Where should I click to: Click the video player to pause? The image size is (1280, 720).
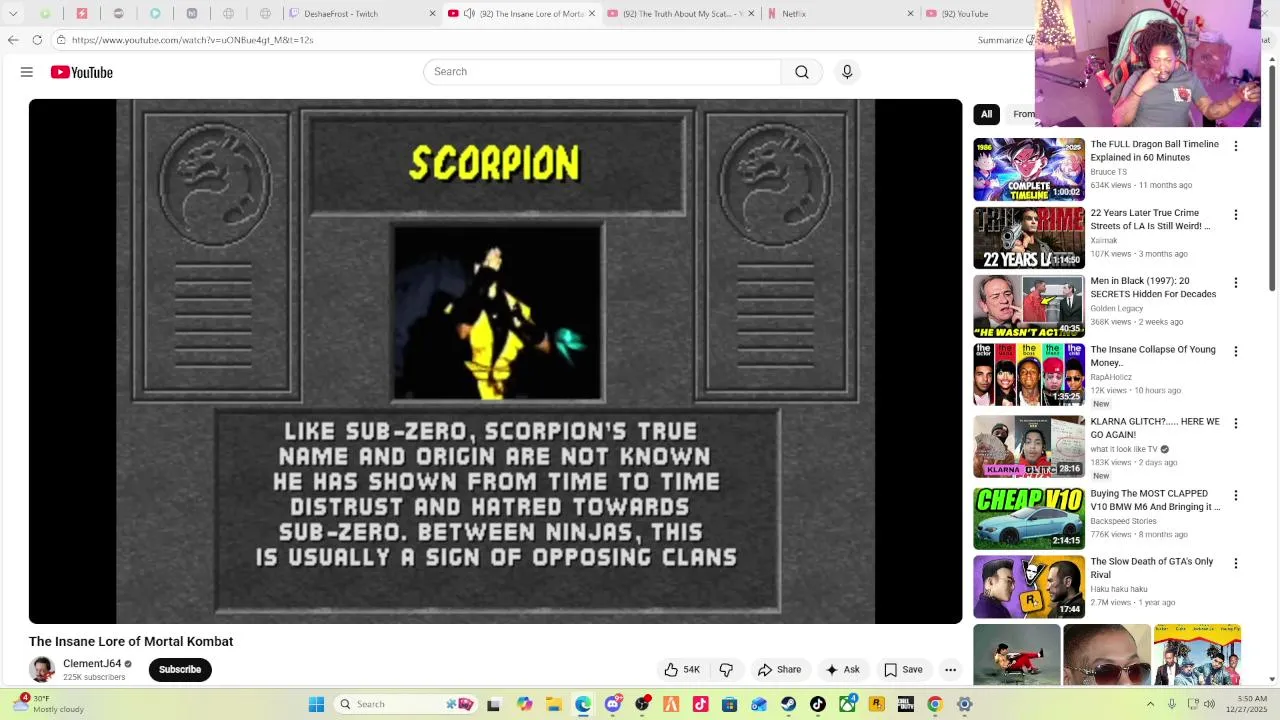(495, 361)
